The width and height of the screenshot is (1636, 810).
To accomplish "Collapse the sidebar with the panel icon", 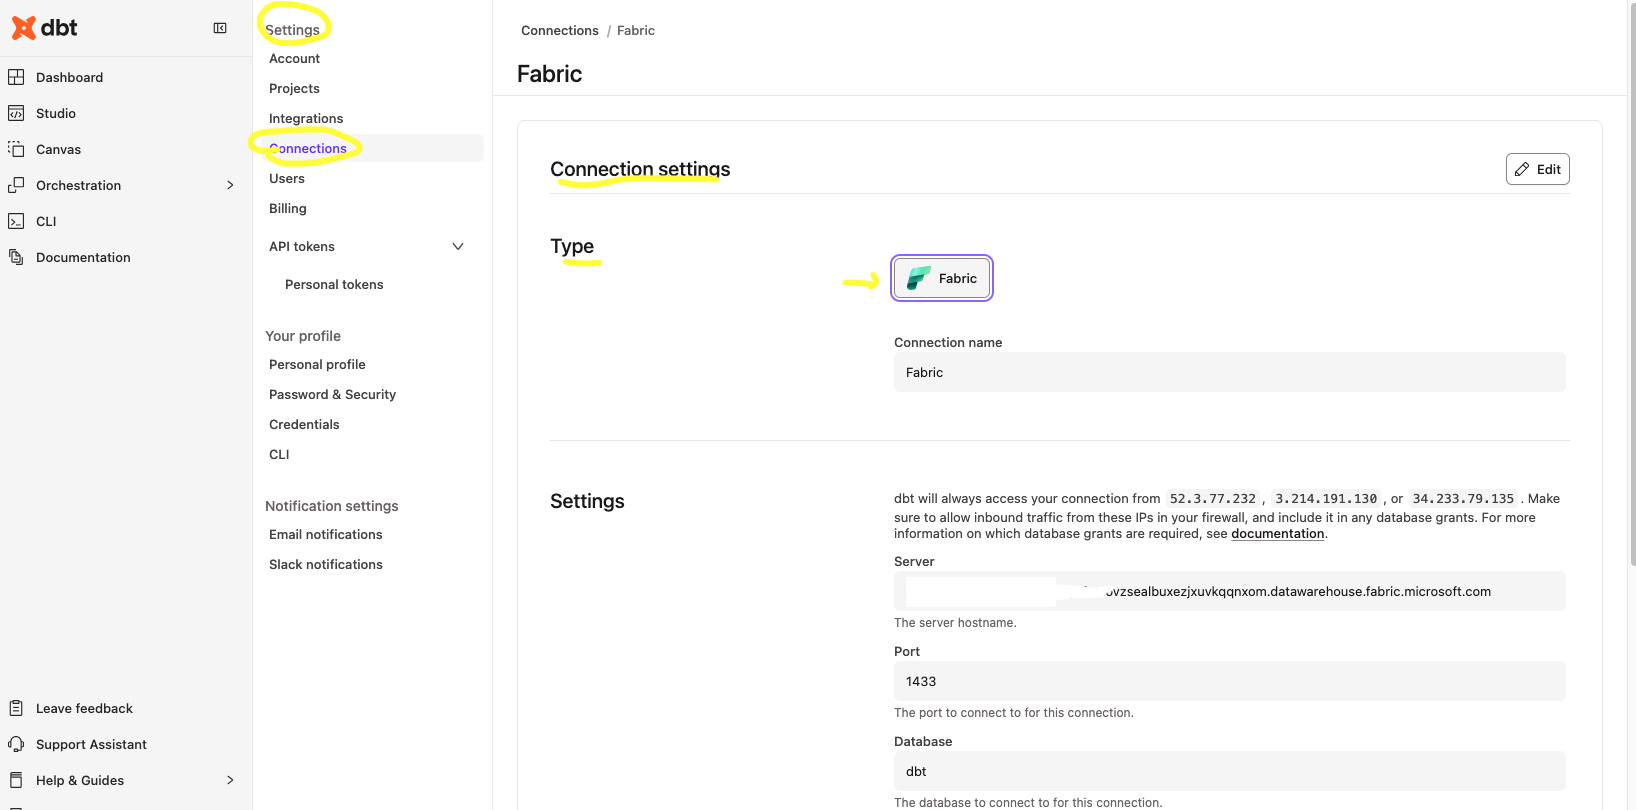I will pos(220,28).
